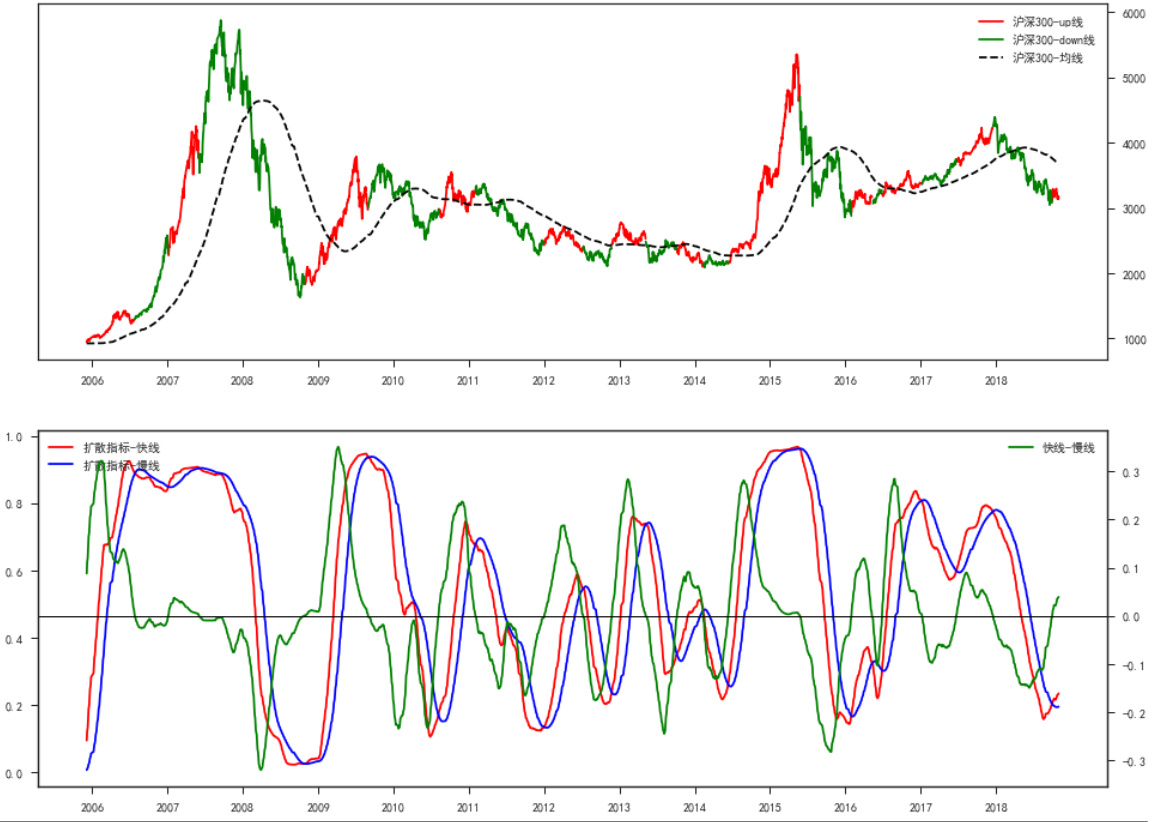Image resolution: width=1155 pixels, height=822 pixels.
Task: Click the 沪深300-均线 legend label
Action: pyautogui.click(x=1047, y=58)
